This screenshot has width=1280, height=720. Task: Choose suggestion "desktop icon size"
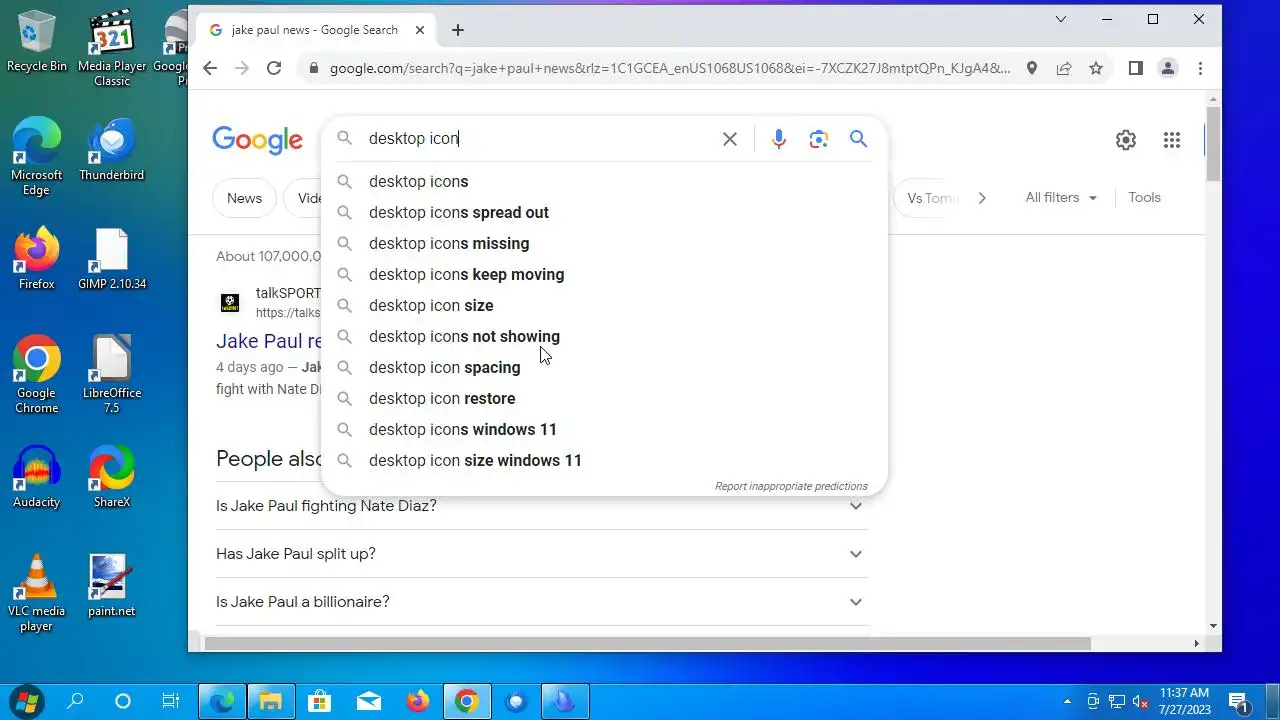point(604,305)
